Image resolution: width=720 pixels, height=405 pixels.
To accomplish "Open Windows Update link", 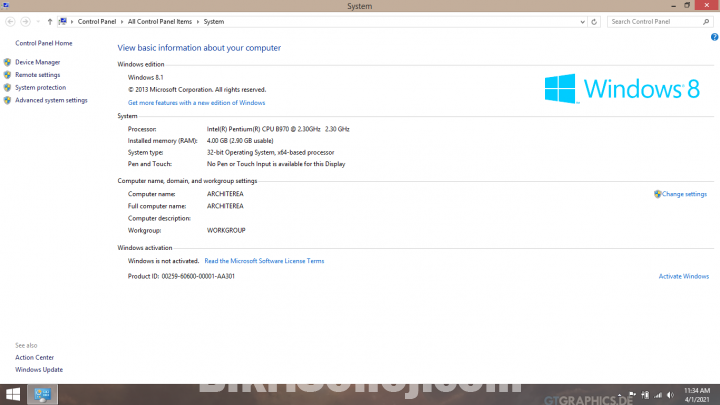I will 39,370.
